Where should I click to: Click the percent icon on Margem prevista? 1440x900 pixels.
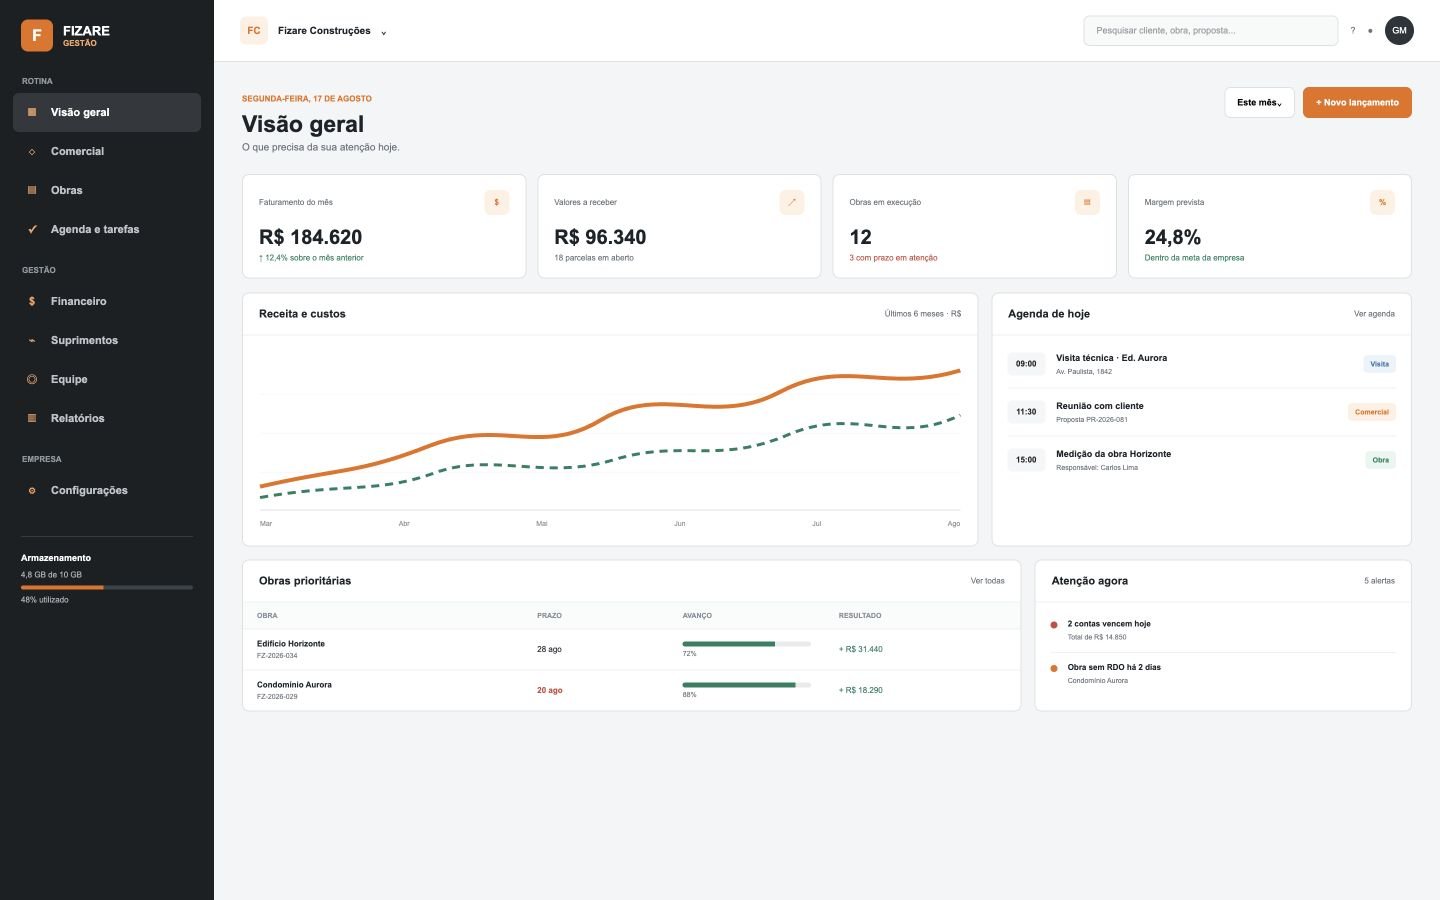pos(1382,202)
